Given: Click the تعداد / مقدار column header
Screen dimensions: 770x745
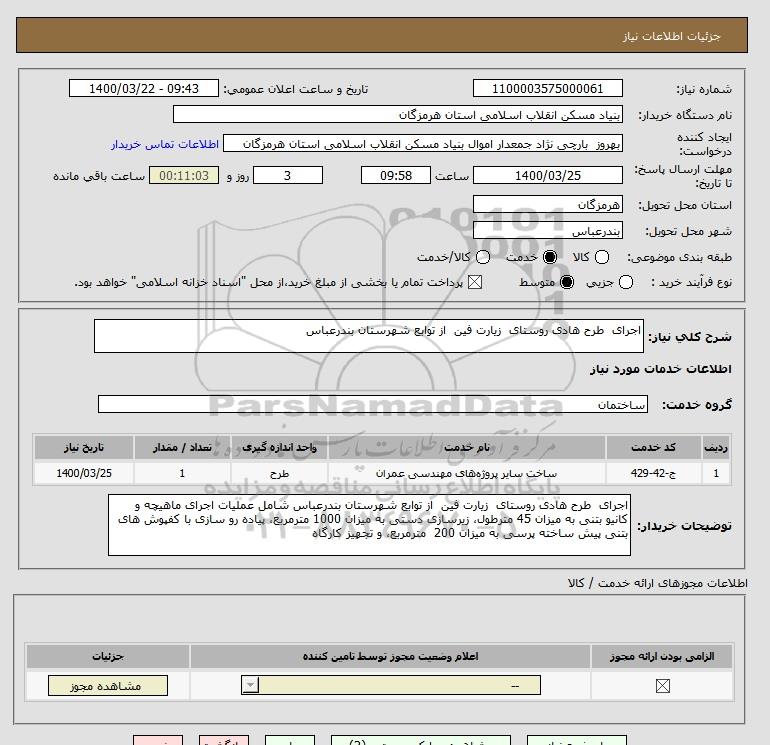Looking at the screenshot, I should tap(182, 447).
